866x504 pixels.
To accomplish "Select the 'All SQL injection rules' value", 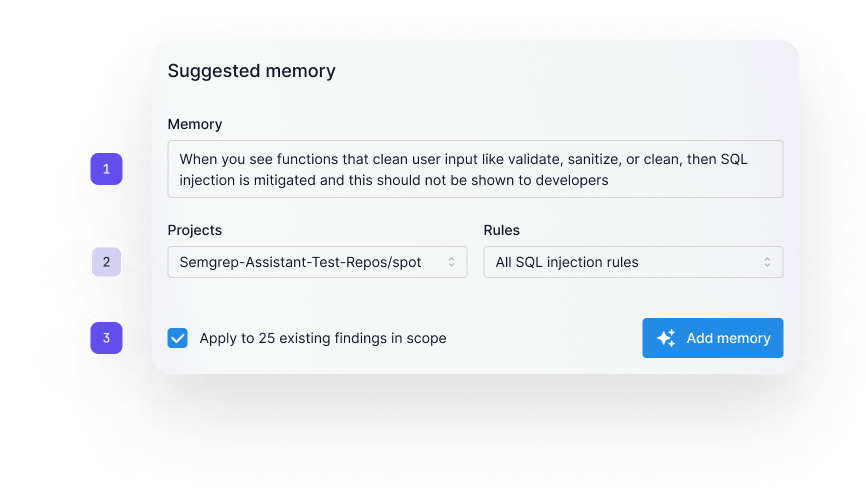I will [567, 262].
